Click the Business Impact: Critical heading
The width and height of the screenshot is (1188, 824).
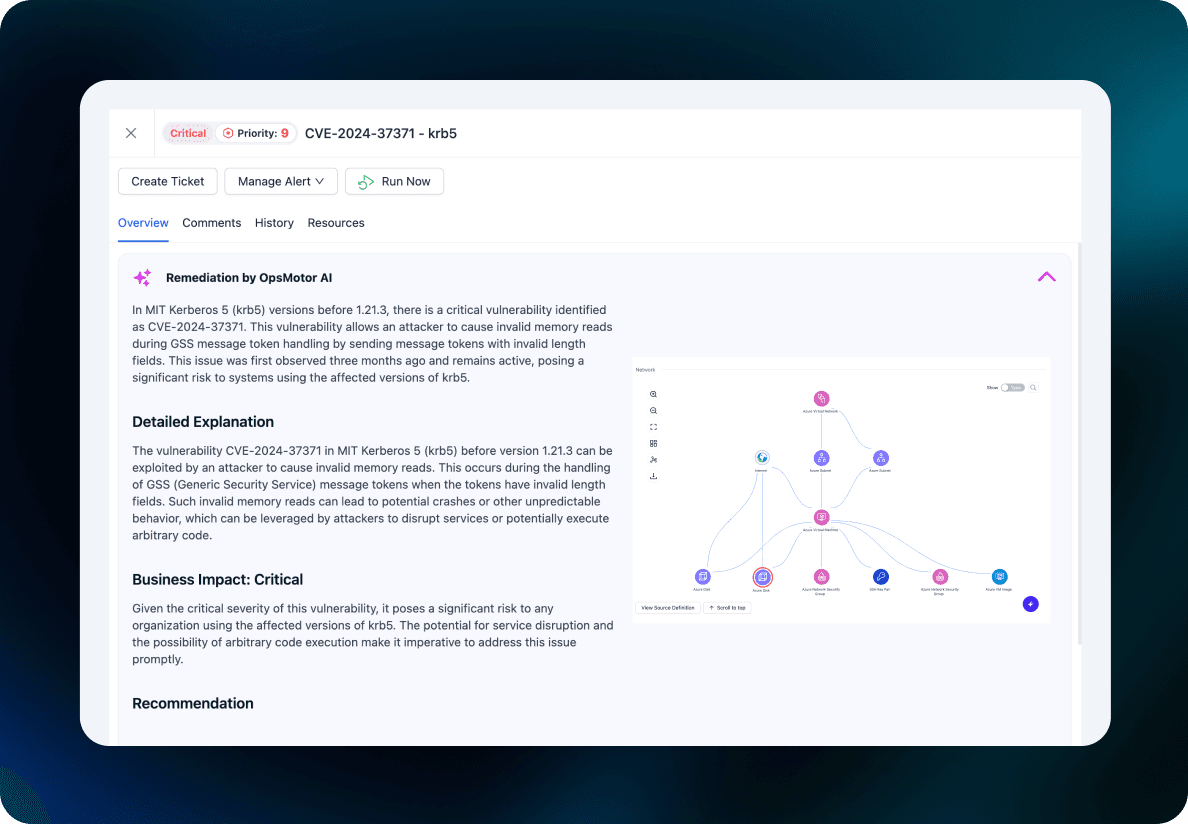tap(217, 579)
